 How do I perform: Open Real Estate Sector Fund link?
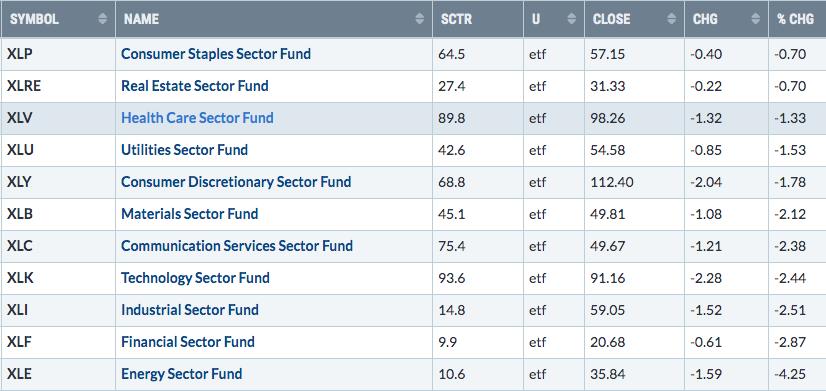195,86
